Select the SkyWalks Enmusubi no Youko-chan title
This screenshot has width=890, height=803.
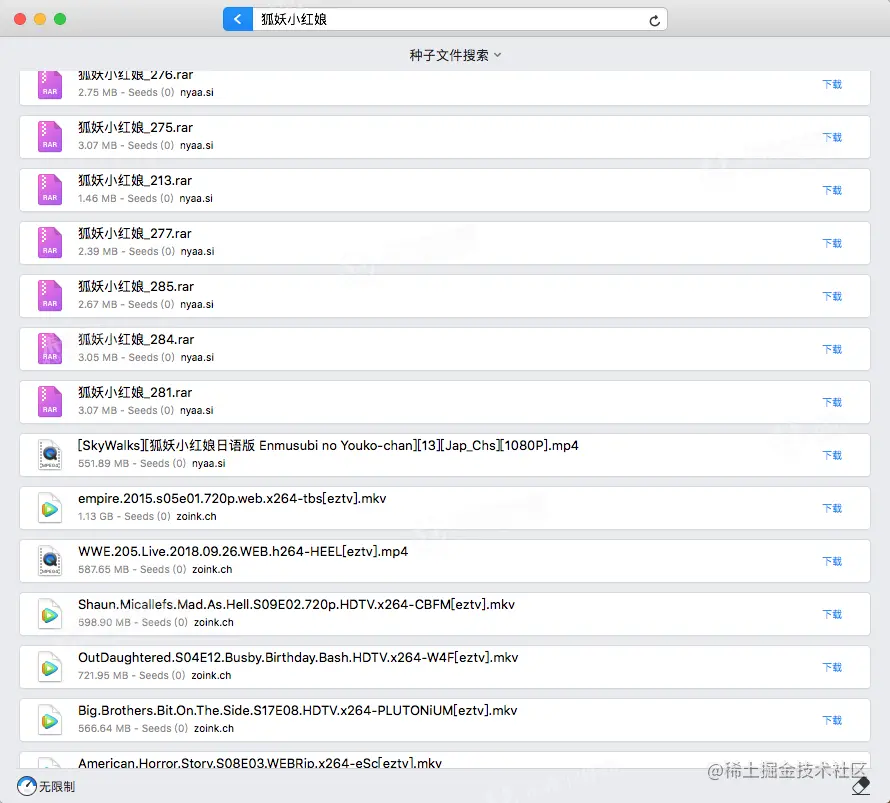point(328,445)
